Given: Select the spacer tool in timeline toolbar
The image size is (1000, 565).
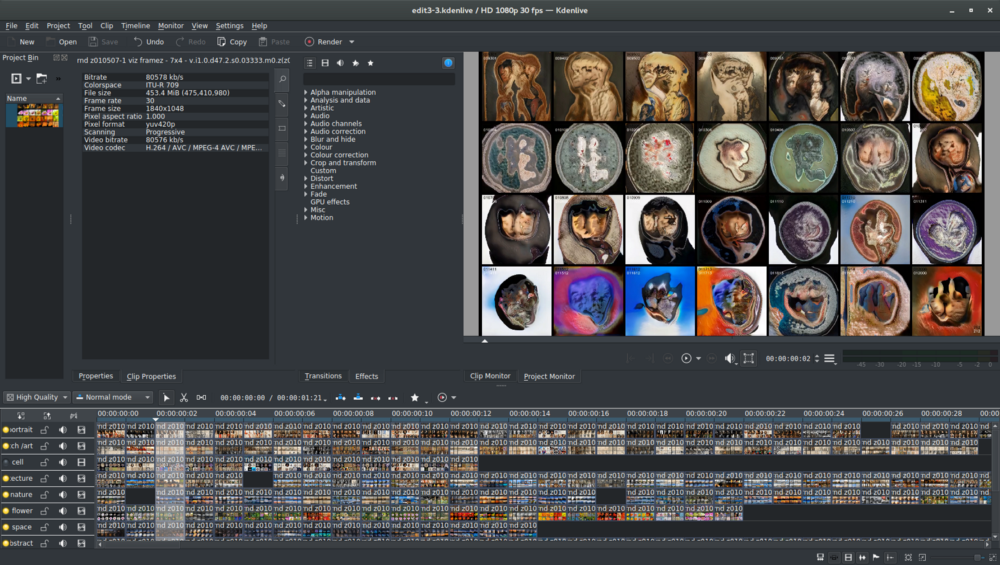Looking at the screenshot, I should point(199,398).
